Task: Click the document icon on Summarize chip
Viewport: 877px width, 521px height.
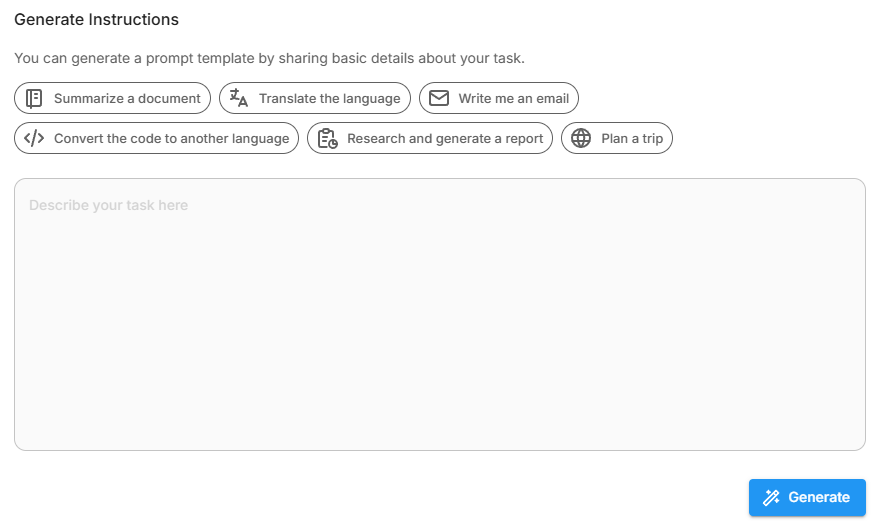Action: 34,98
